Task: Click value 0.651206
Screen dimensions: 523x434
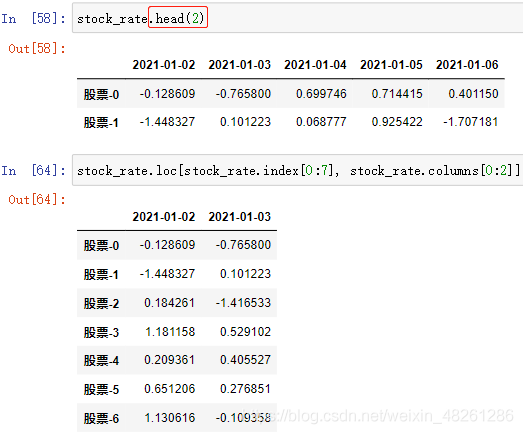Action: click(x=169, y=389)
